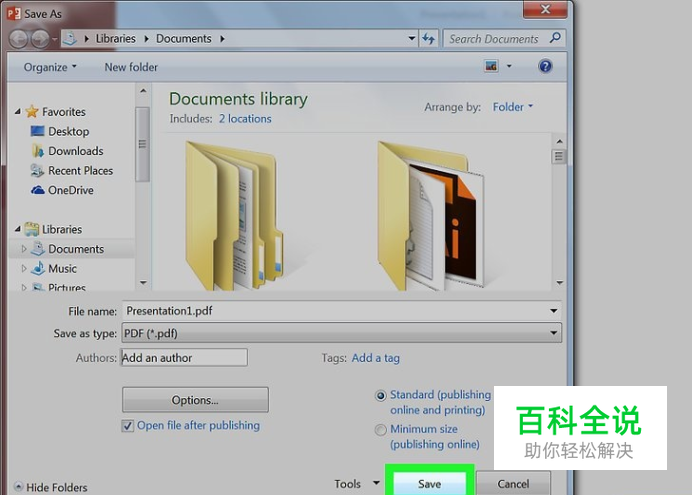Click New folder in toolbar
The height and width of the screenshot is (495, 692).
pyautogui.click(x=131, y=67)
